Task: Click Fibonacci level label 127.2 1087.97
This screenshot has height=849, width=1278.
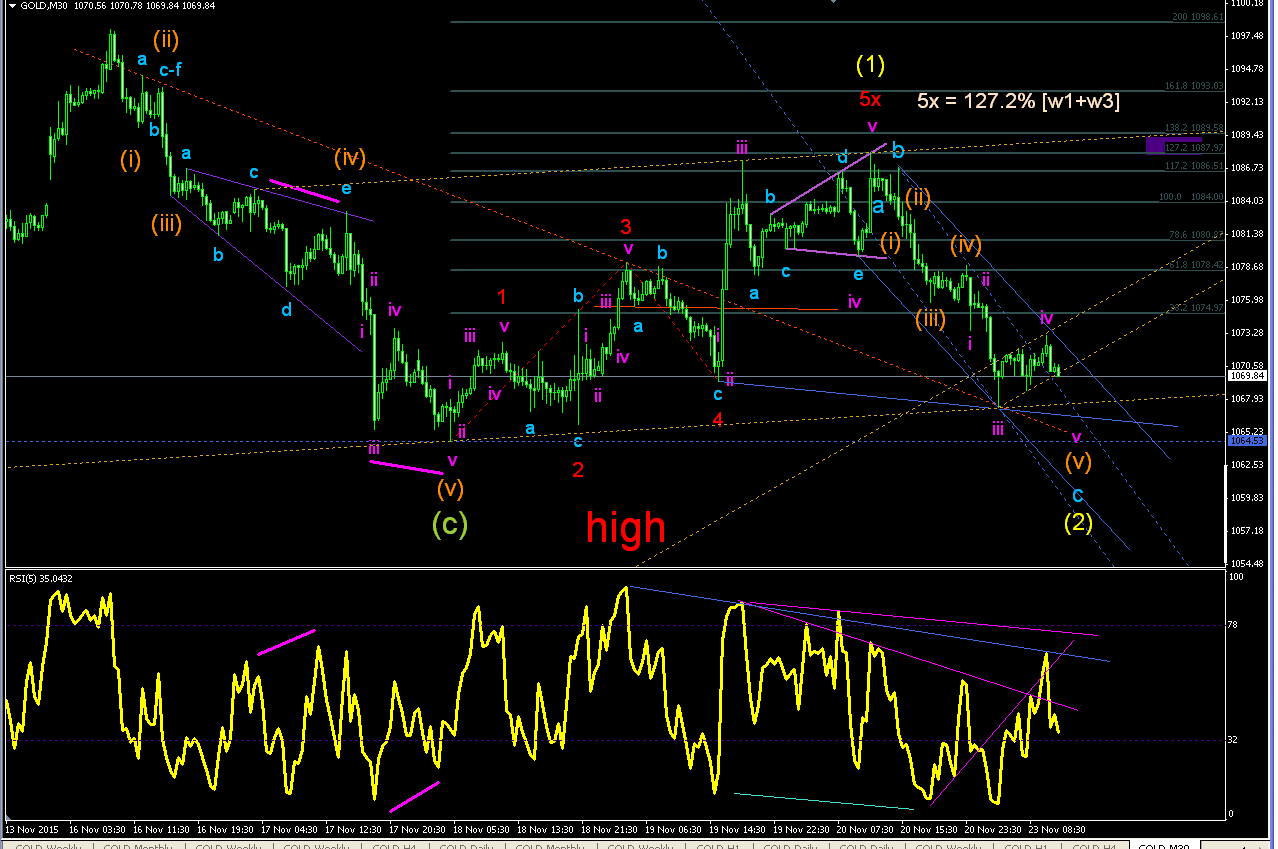Action: tap(1194, 147)
